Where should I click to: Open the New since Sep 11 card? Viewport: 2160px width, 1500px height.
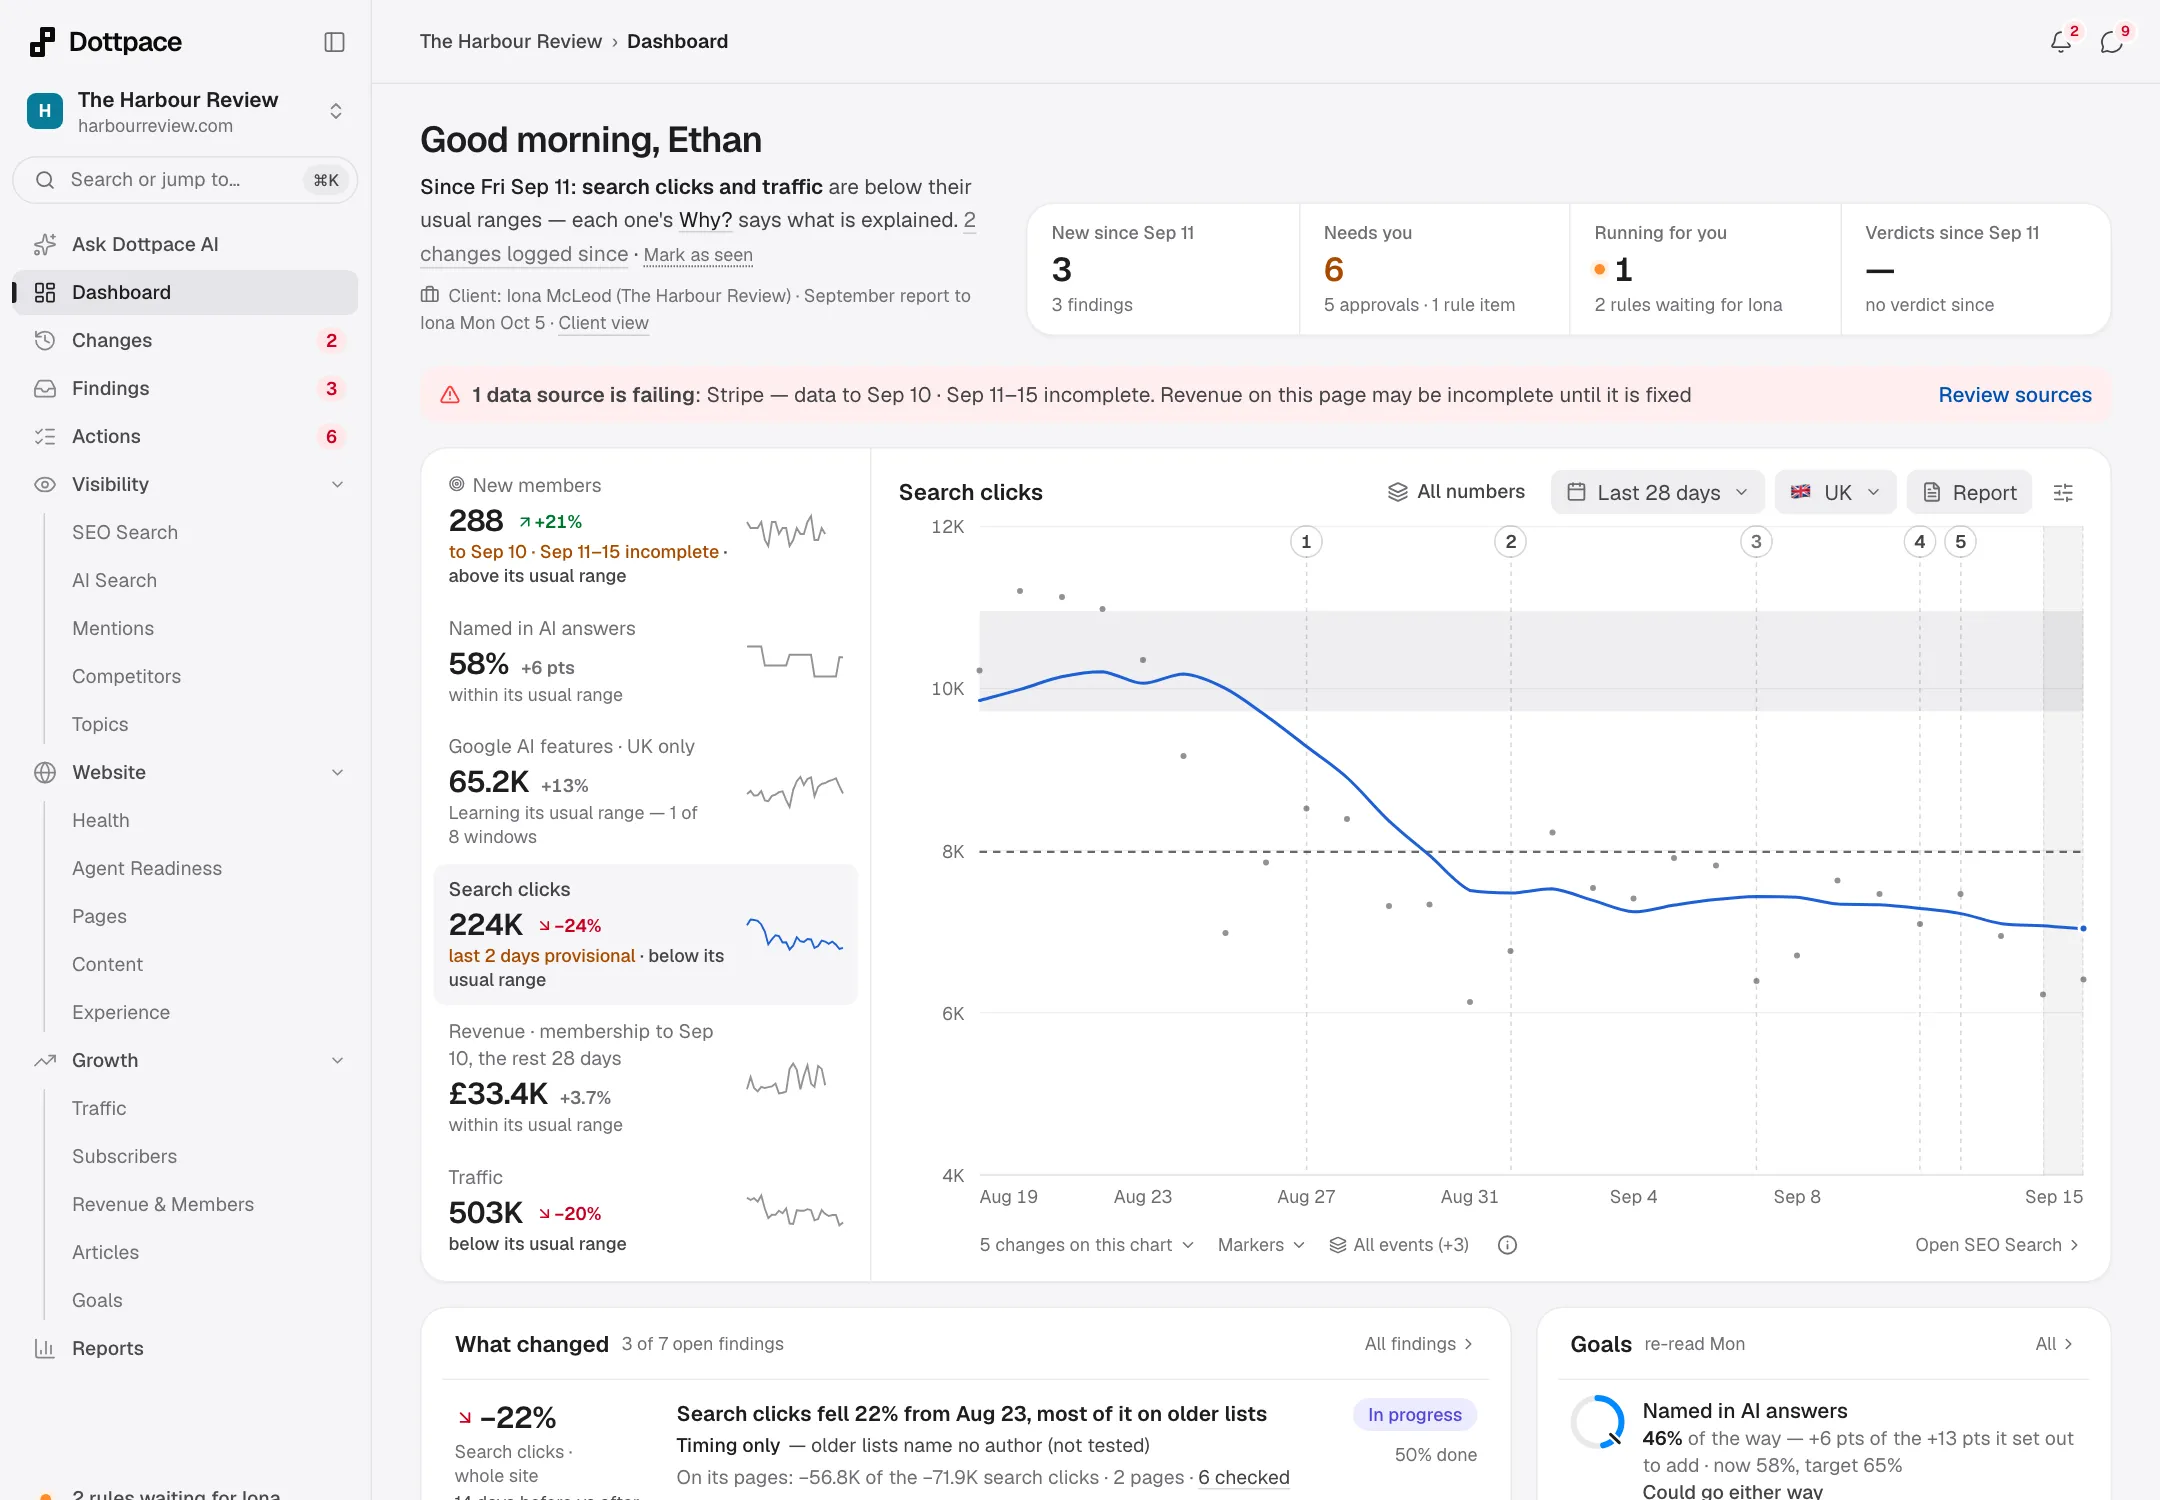pyautogui.click(x=1163, y=269)
